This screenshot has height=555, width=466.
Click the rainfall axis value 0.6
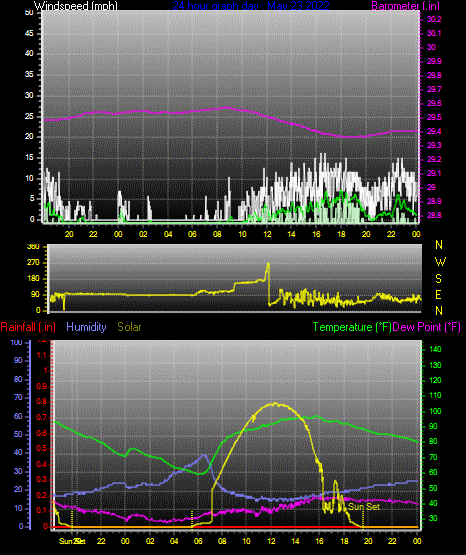(42, 434)
